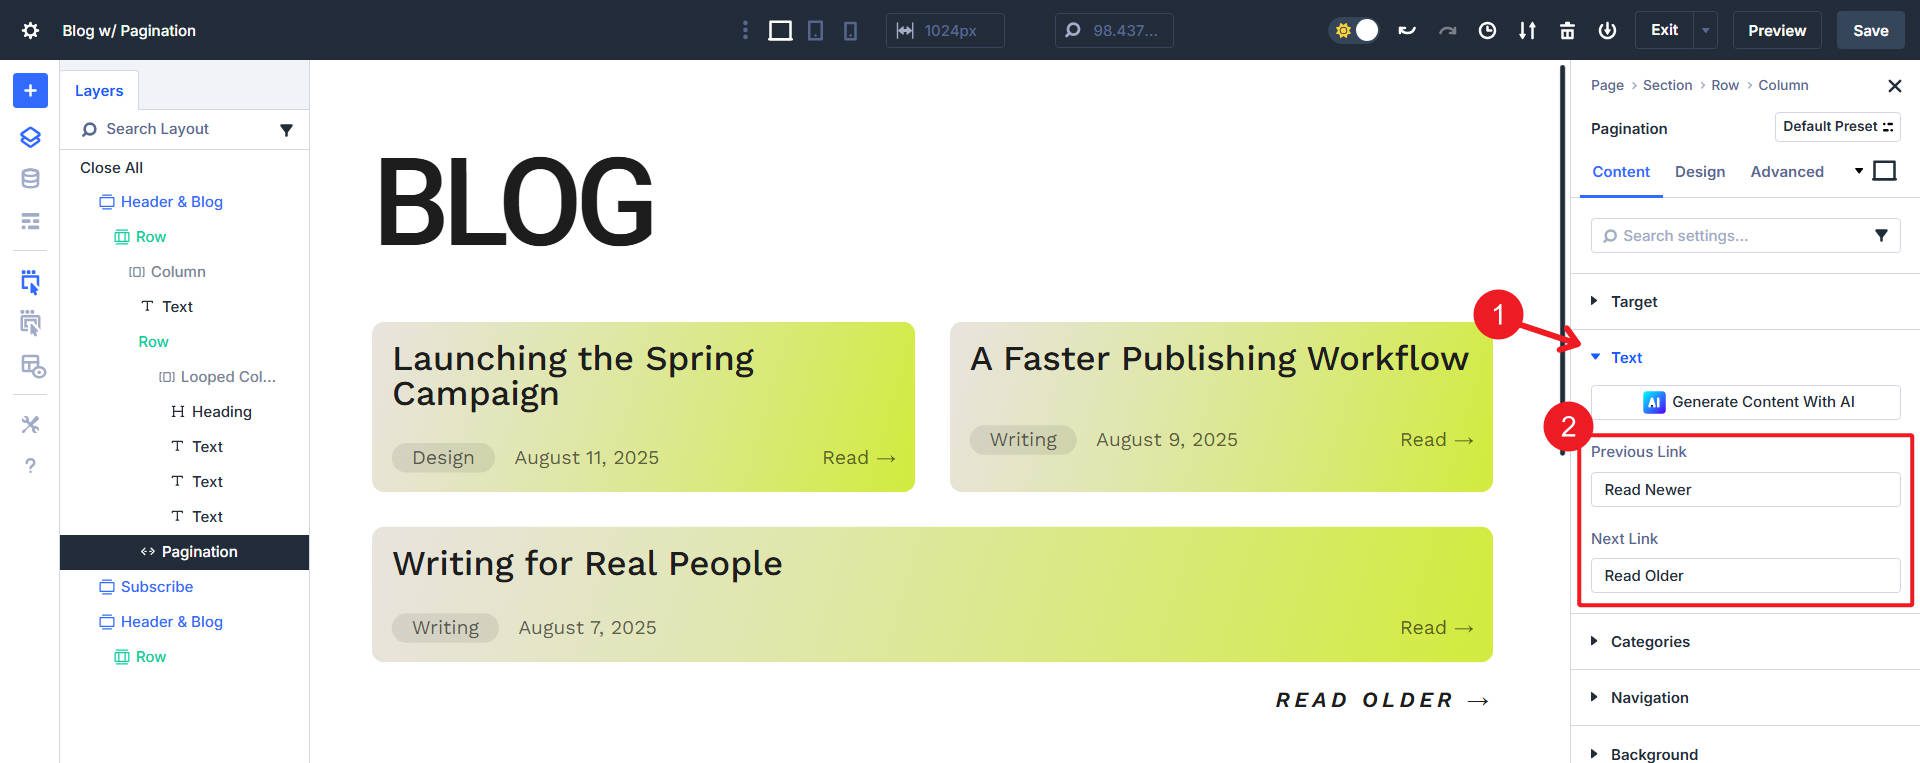Open the layers filter funnel icon
Image resolution: width=1920 pixels, height=763 pixels.
click(286, 130)
